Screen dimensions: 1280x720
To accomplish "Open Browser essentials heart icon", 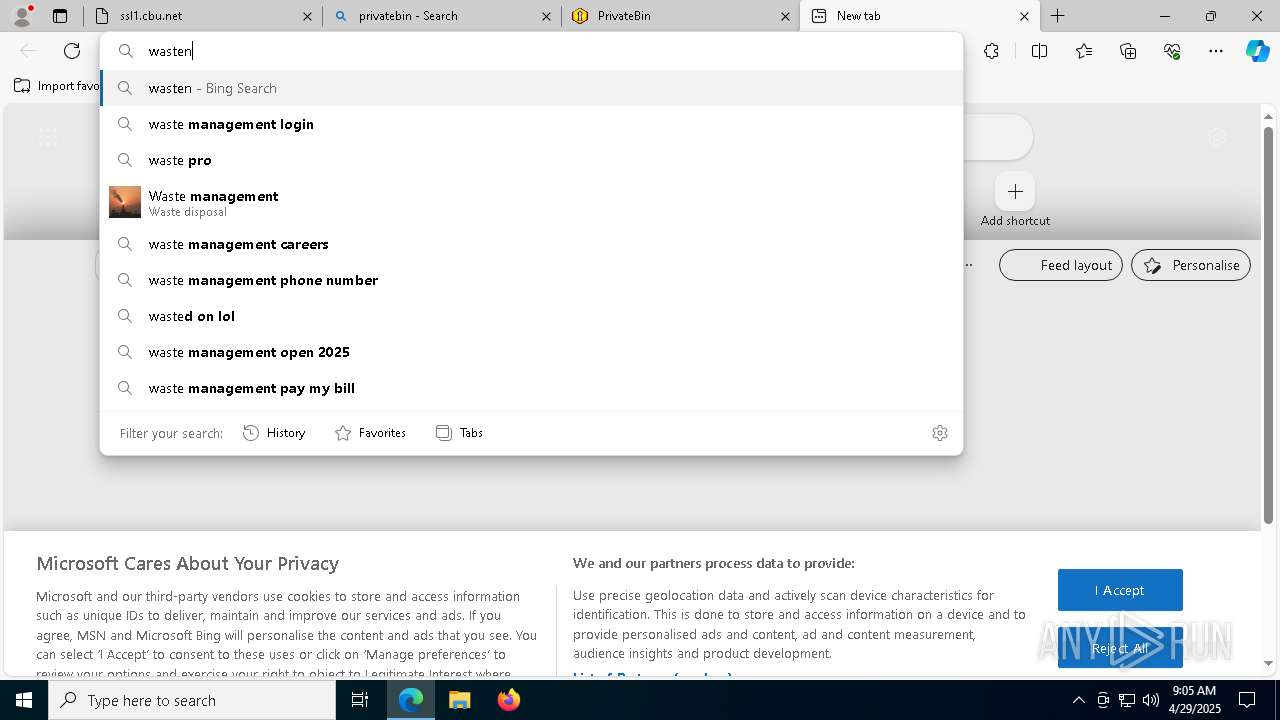I will point(1172,51).
